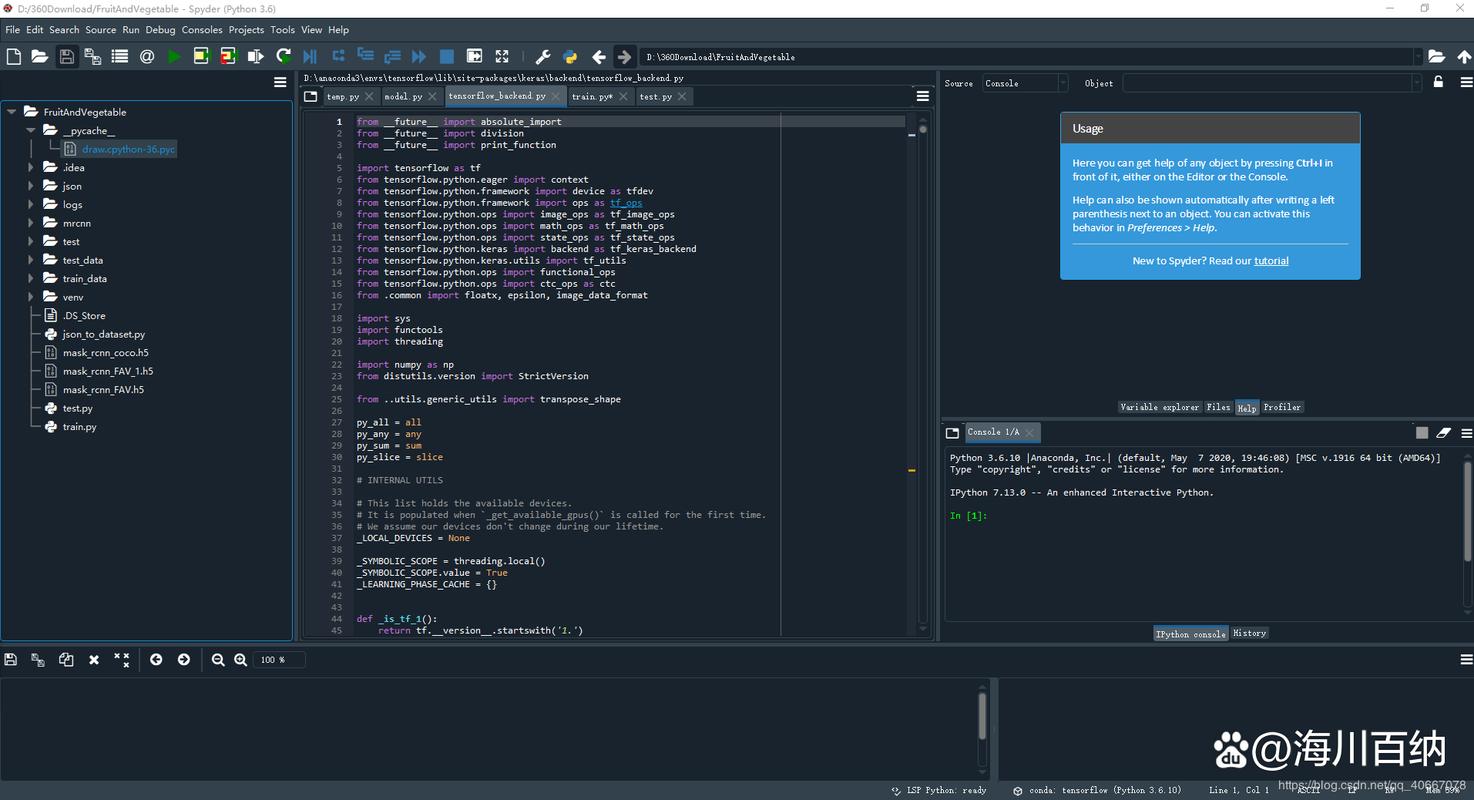Screen dimensions: 1474x800
Task: Stop the kernel with the console stop square
Action: pyautogui.click(x=1421, y=433)
